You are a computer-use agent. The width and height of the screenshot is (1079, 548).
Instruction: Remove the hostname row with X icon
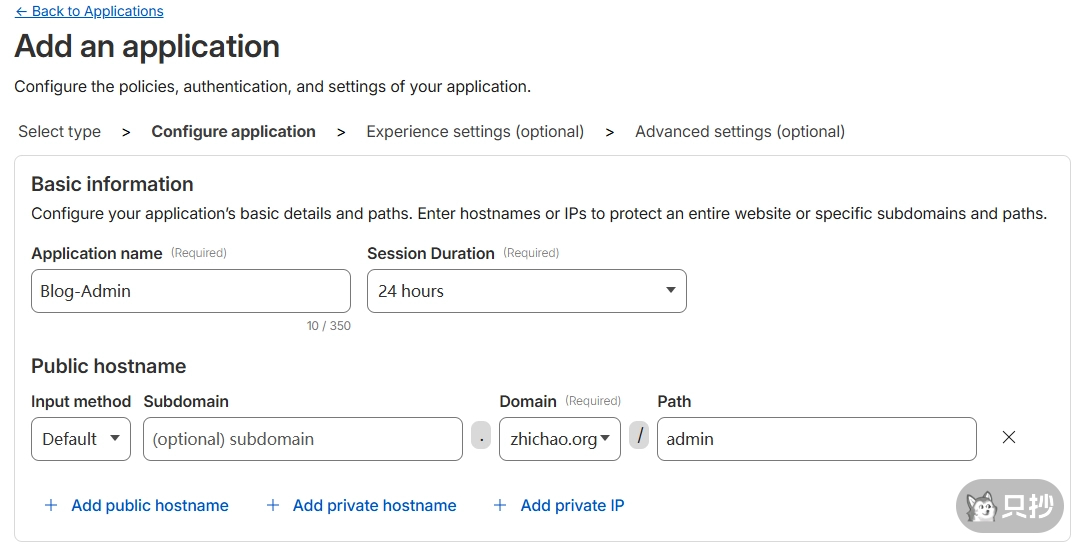(x=1008, y=438)
